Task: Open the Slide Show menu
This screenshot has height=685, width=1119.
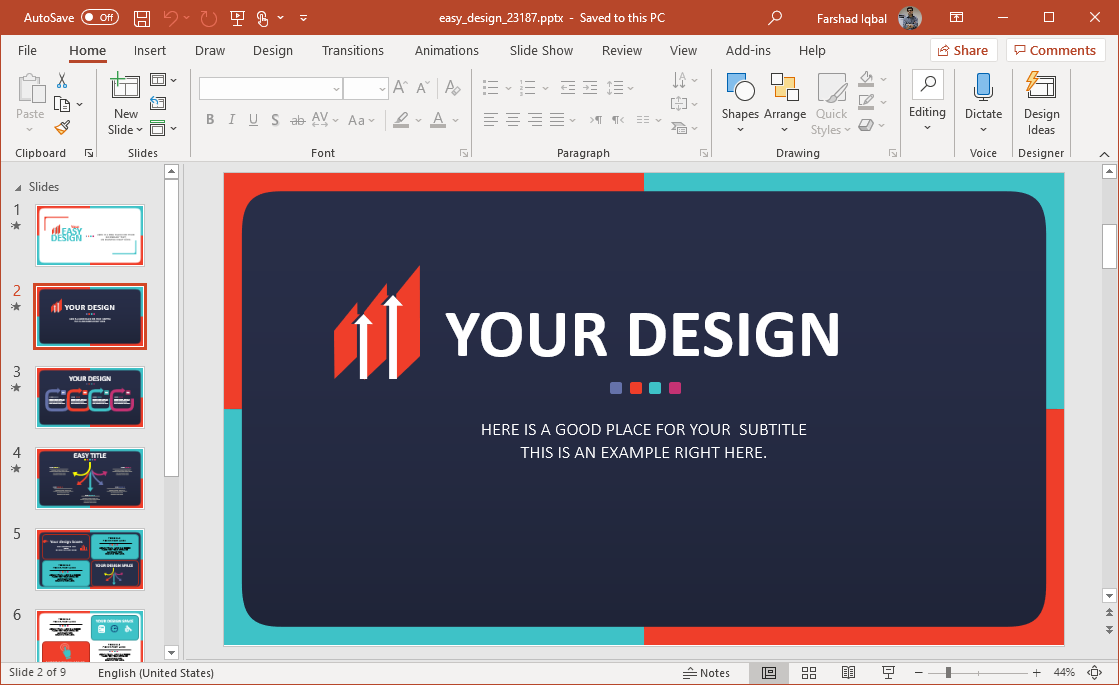Action: pyautogui.click(x=540, y=50)
